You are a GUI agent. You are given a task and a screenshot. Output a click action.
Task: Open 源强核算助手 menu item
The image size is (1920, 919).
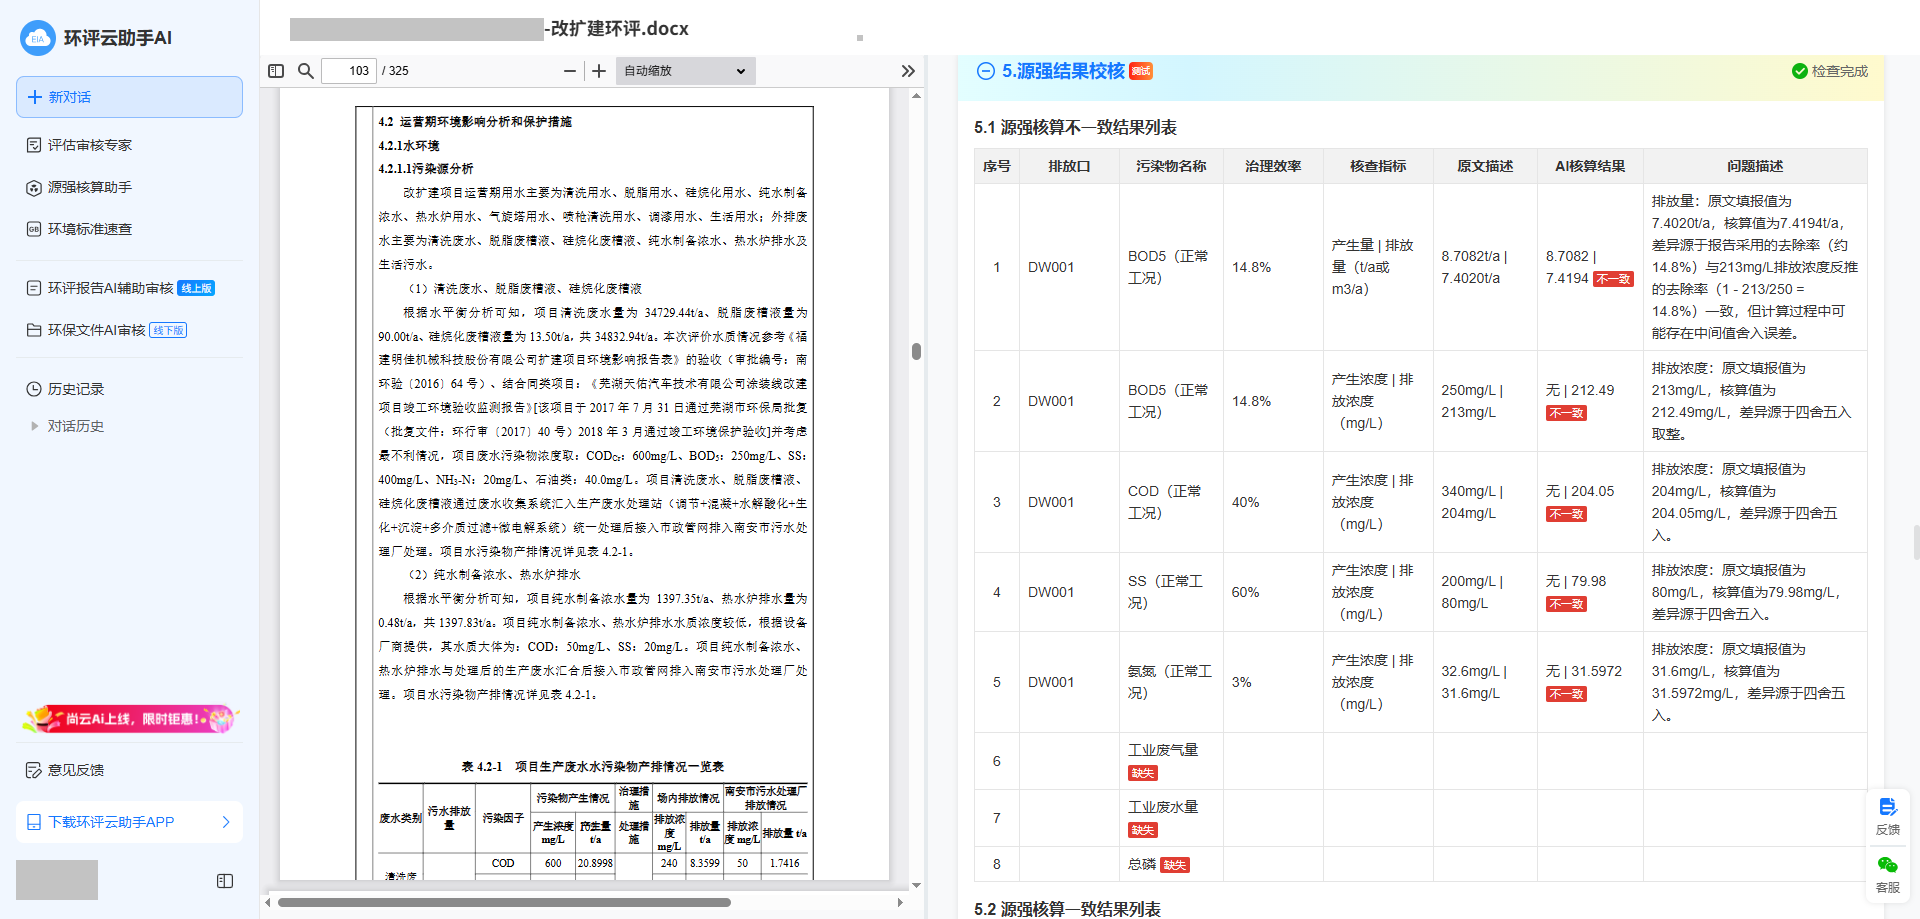coord(90,187)
